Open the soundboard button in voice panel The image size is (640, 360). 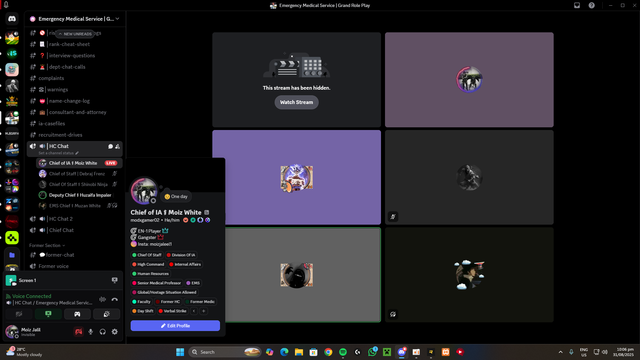[x=107, y=314]
